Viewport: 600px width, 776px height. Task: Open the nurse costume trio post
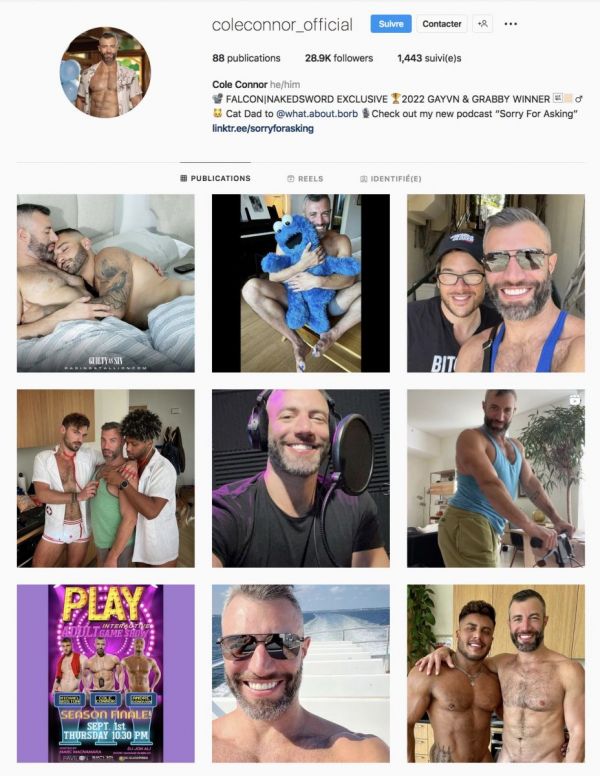105,478
